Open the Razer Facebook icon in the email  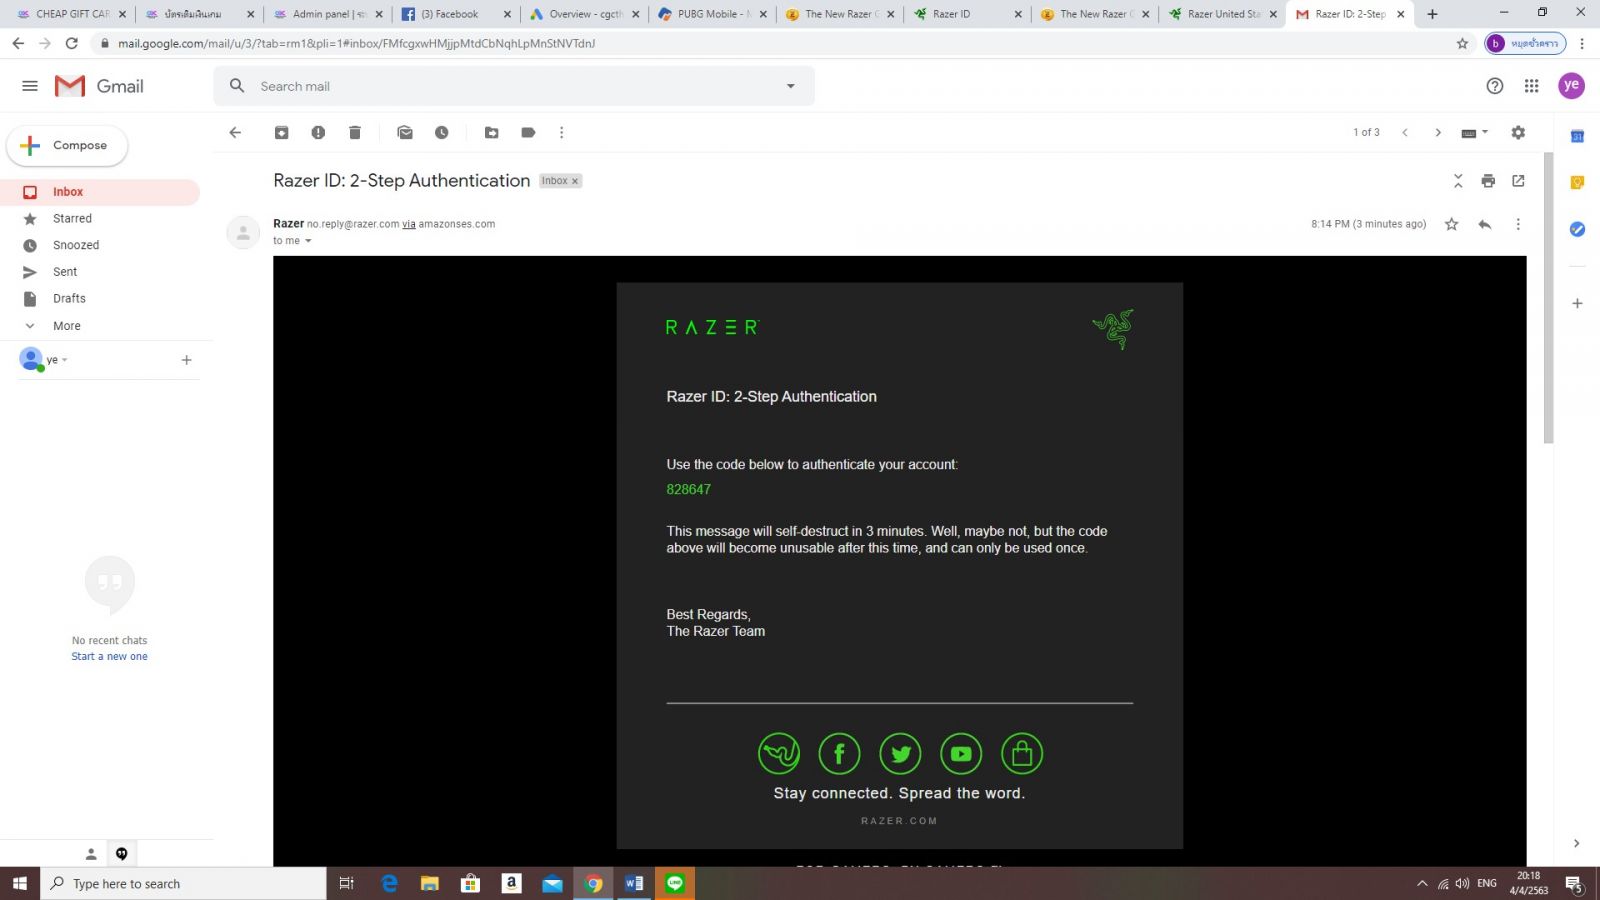pyautogui.click(x=840, y=754)
